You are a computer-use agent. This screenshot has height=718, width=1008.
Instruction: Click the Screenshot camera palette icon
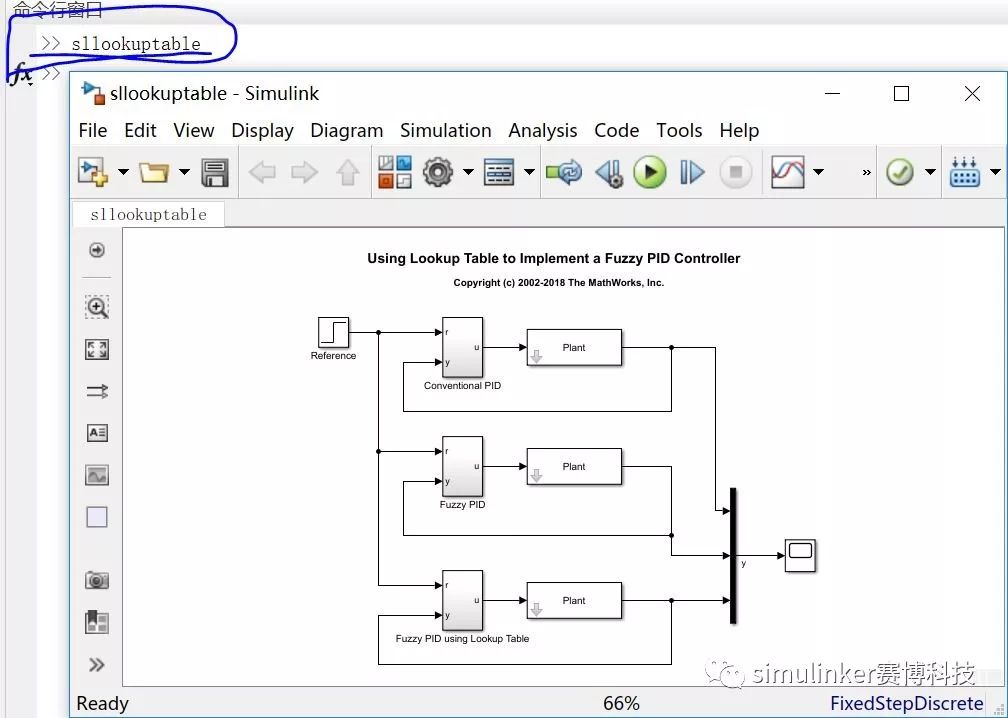[x=97, y=580]
